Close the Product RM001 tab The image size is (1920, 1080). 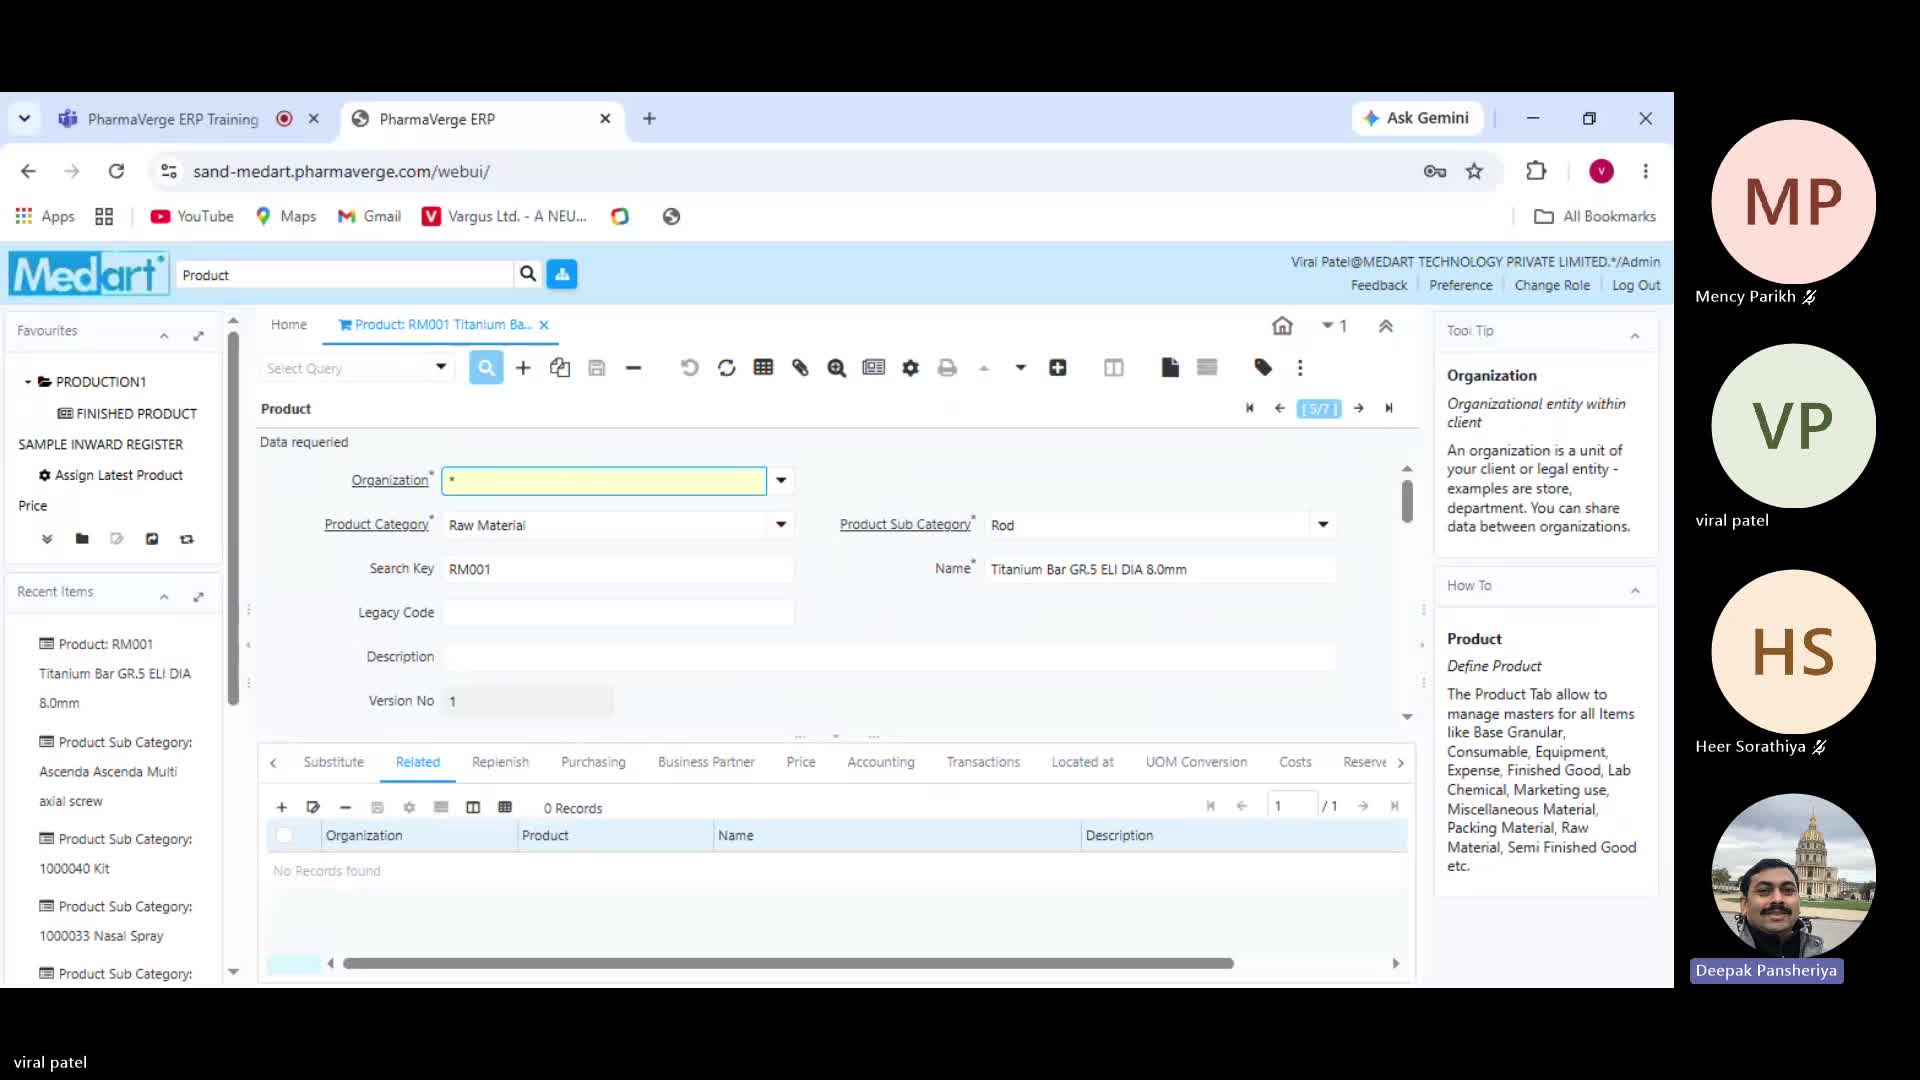coord(544,325)
